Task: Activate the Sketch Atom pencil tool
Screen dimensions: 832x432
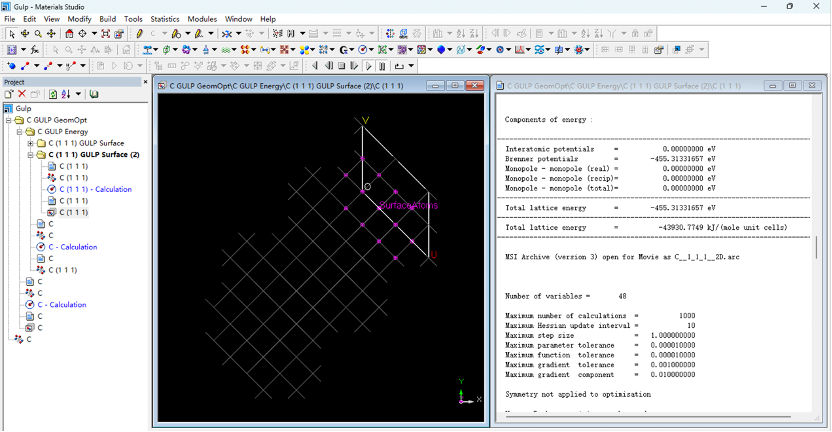Action: (x=140, y=33)
